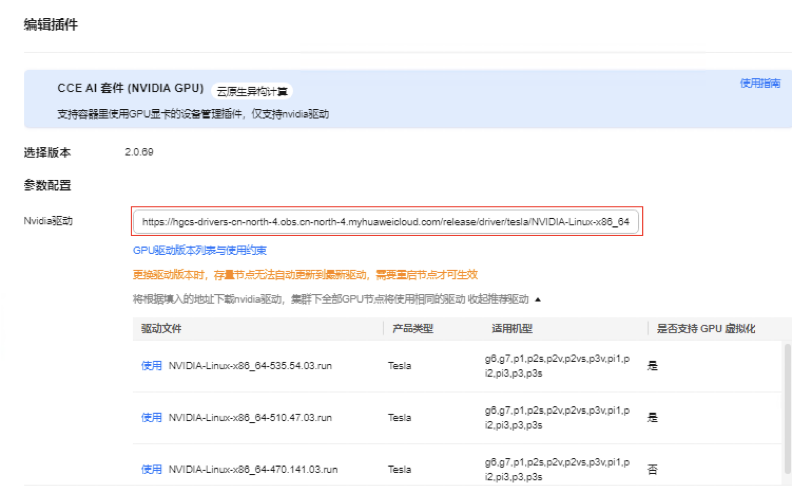This screenshot has height=492, width=792.
Task: Click the driver table vertical scrollbar
Action: pyautogui.click(x=787, y=409)
